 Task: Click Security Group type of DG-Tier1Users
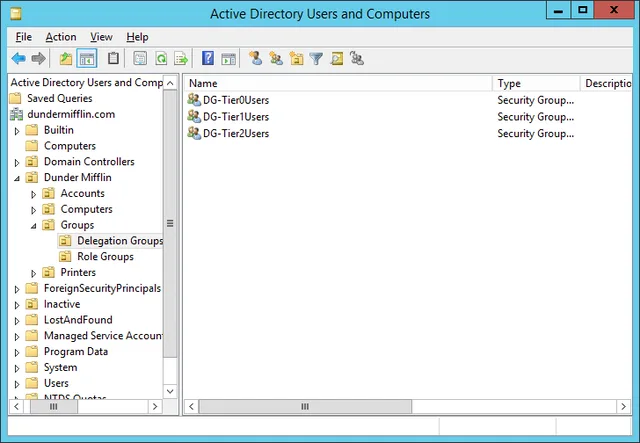(536, 117)
